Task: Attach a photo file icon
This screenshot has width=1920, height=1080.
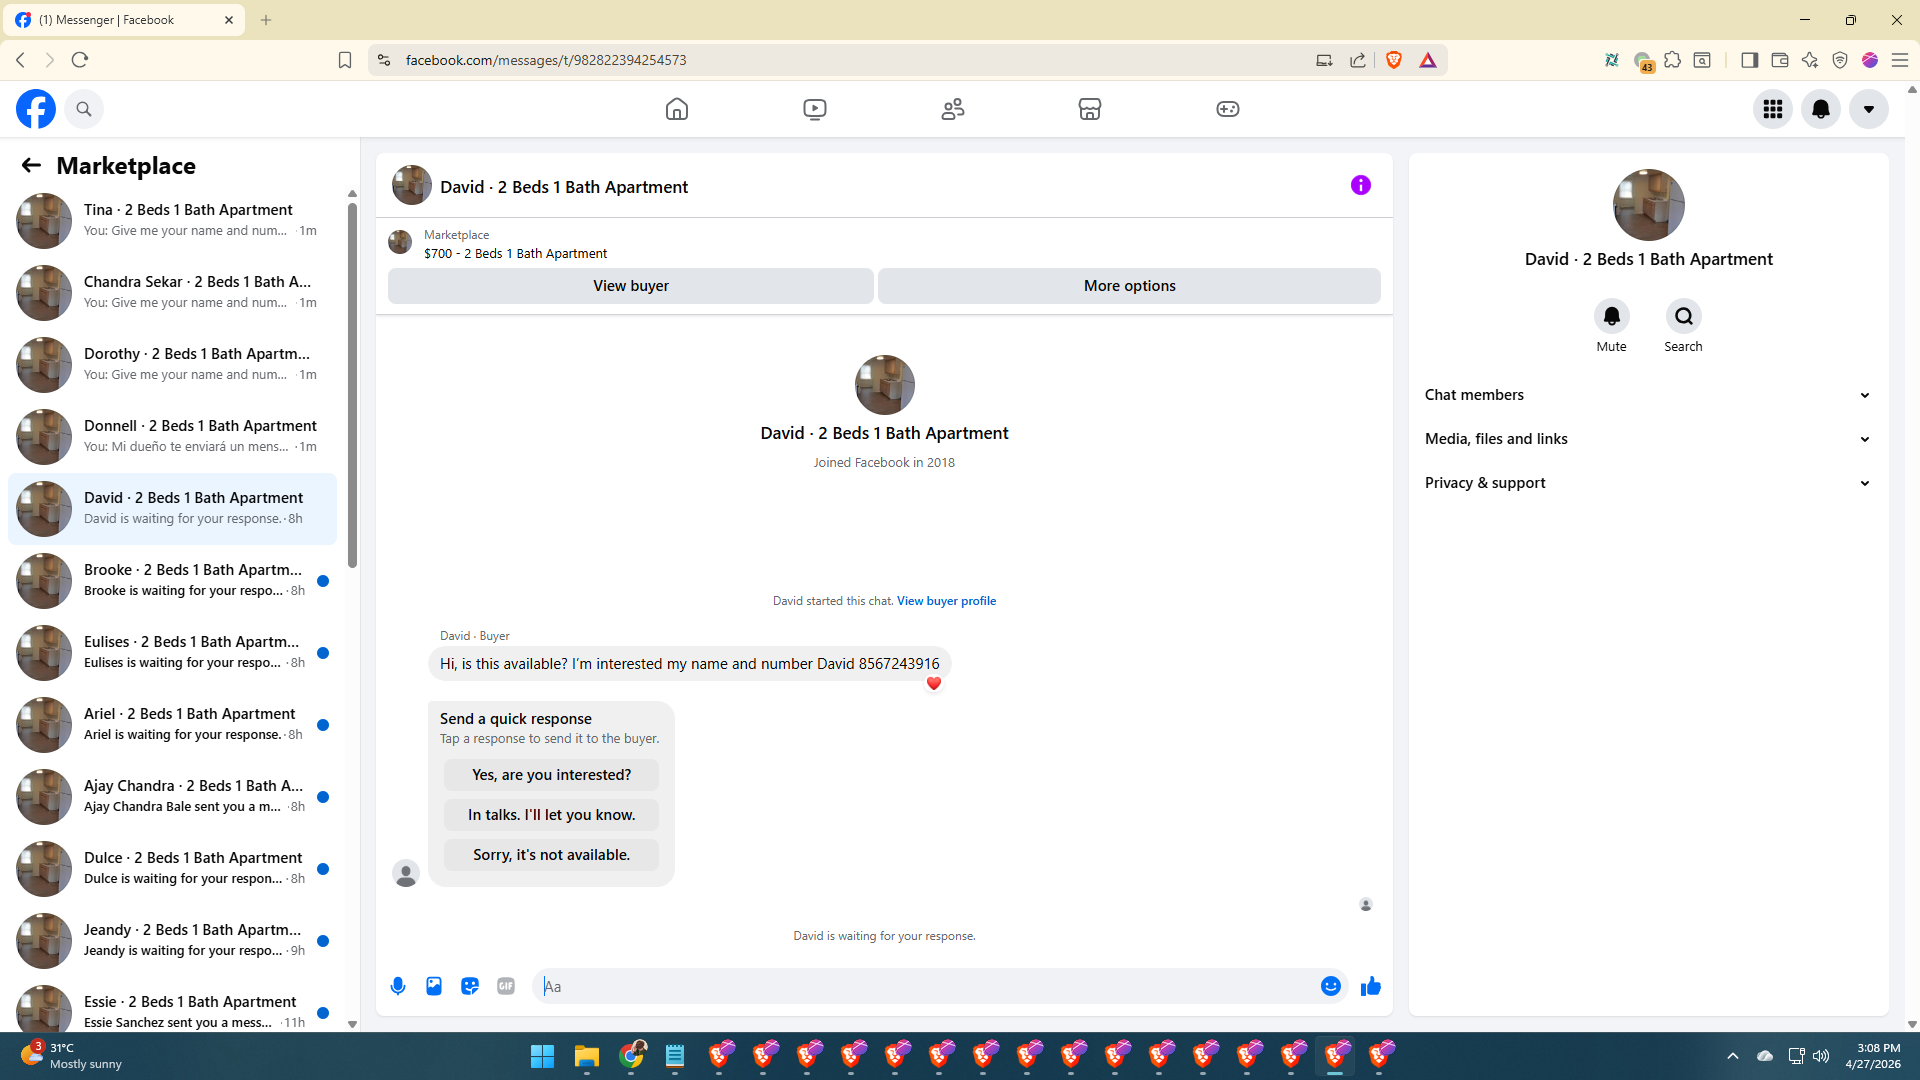Action: 434,986
